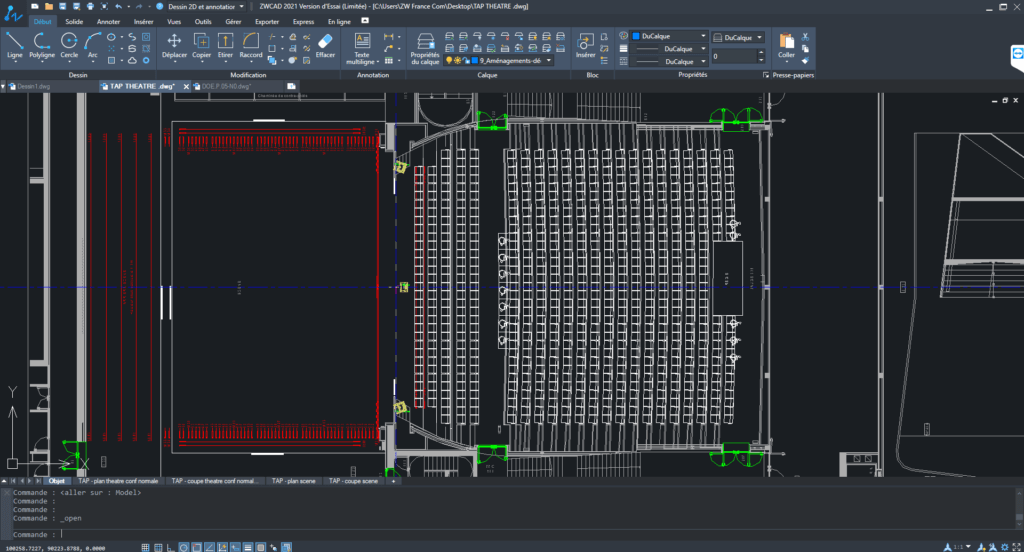Close the TAP THEATRE .dwg tab
The width and height of the screenshot is (1024, 552).
[186, 86]
